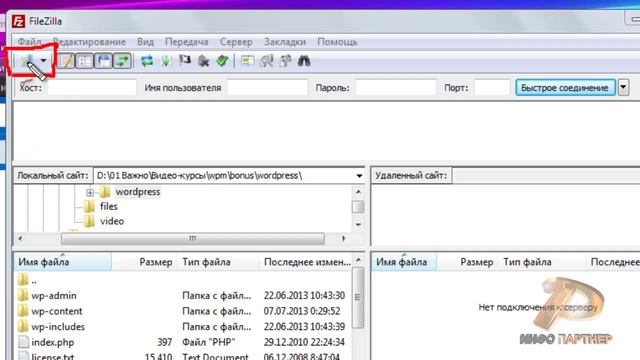This screenshot has height=360, width=640.
Task: Sort local files by Имя файла column
Action: pyautogui.click(x=63, y=262)
